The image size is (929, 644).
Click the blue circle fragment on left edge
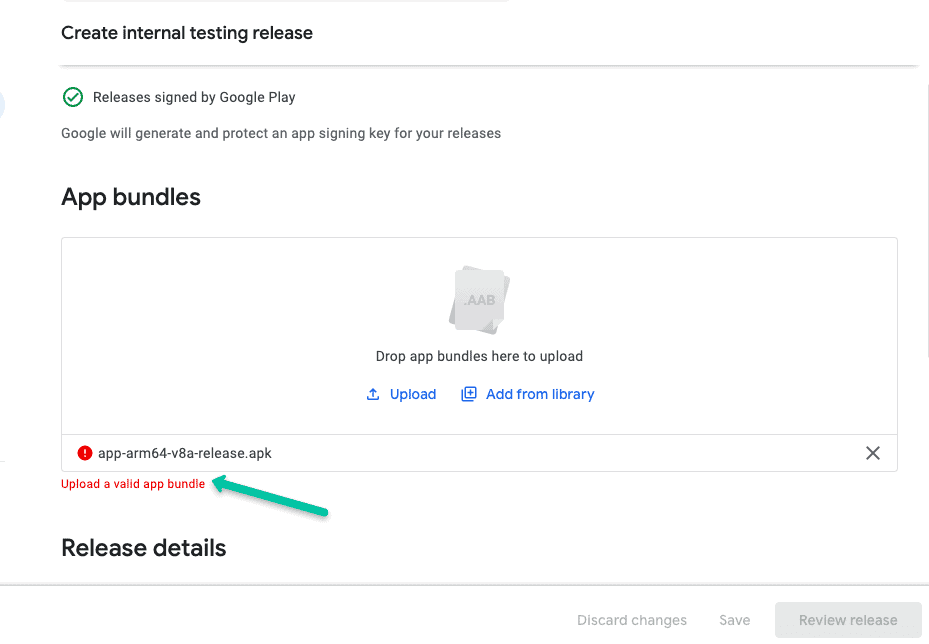tap(3, 105)
